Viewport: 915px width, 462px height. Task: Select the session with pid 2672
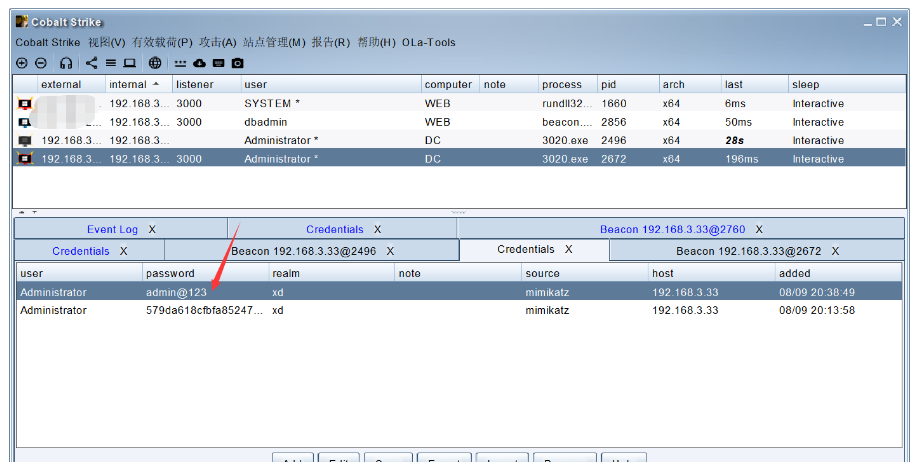(459, 159)
